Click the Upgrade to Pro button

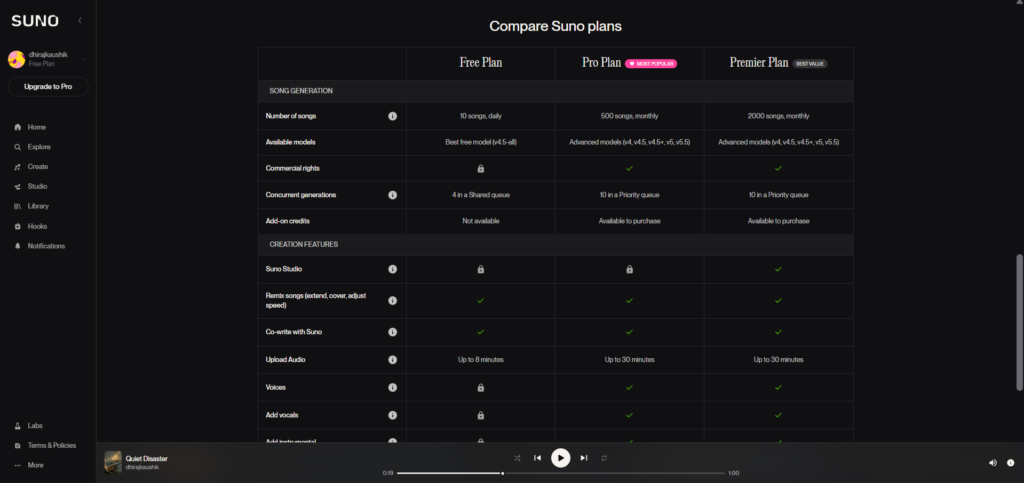(x=48, y=87)
